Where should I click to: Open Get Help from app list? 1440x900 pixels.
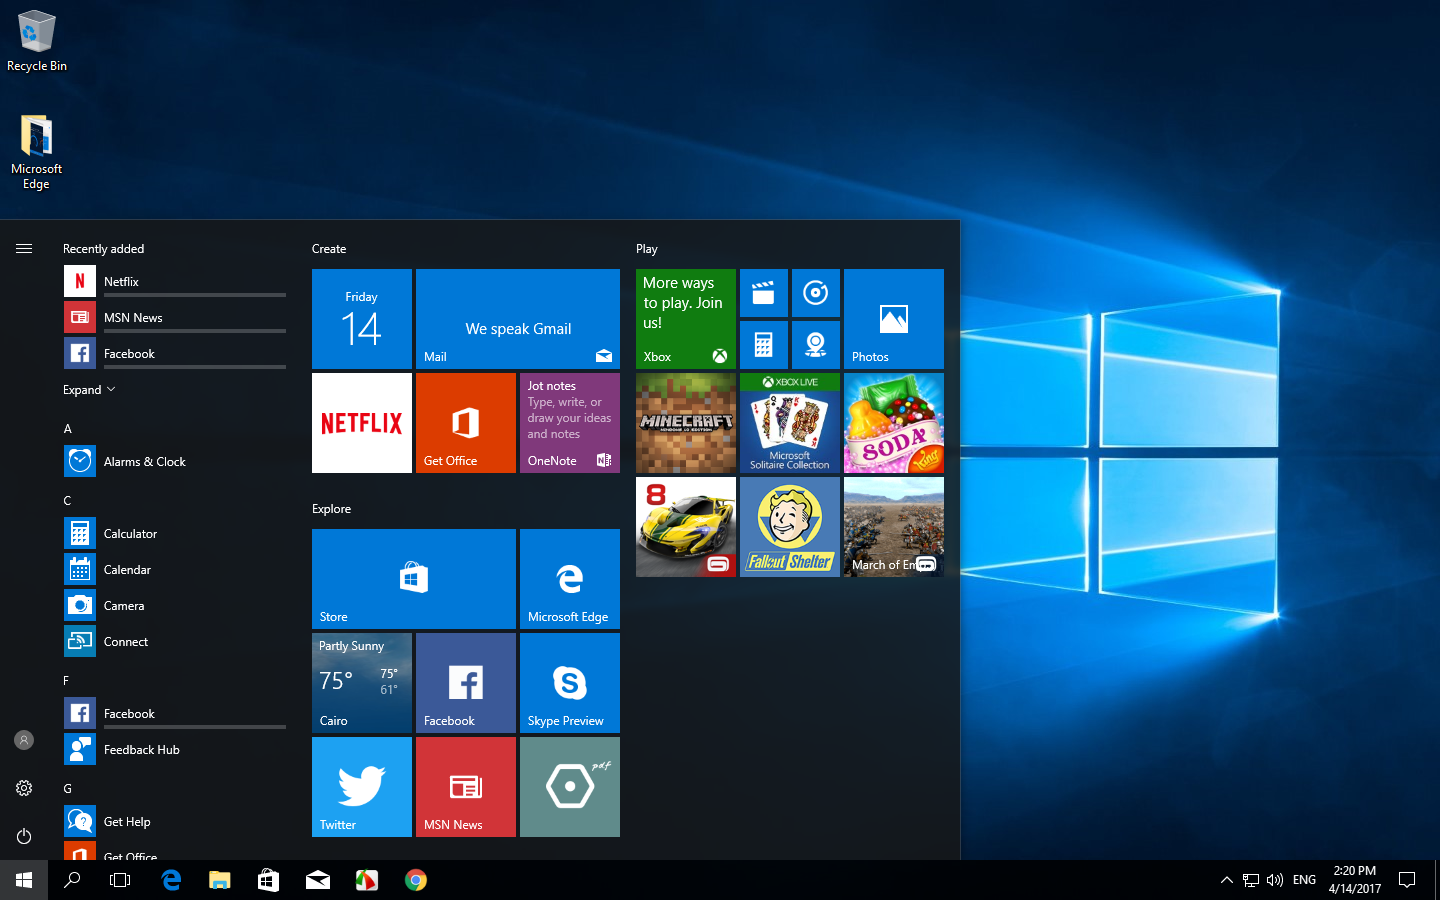[x=175, y=822]
